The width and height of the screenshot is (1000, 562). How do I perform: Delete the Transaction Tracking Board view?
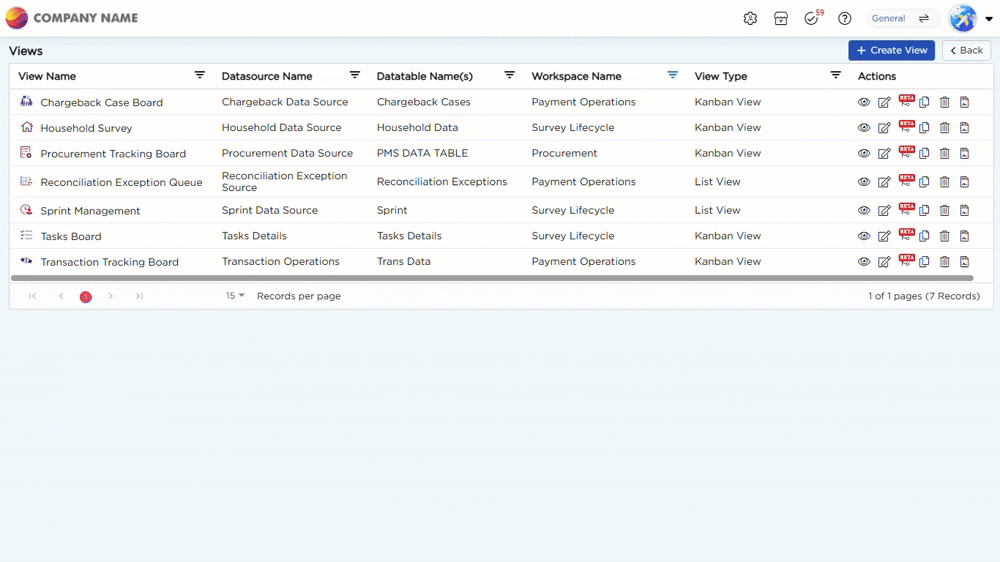(945, 262)
